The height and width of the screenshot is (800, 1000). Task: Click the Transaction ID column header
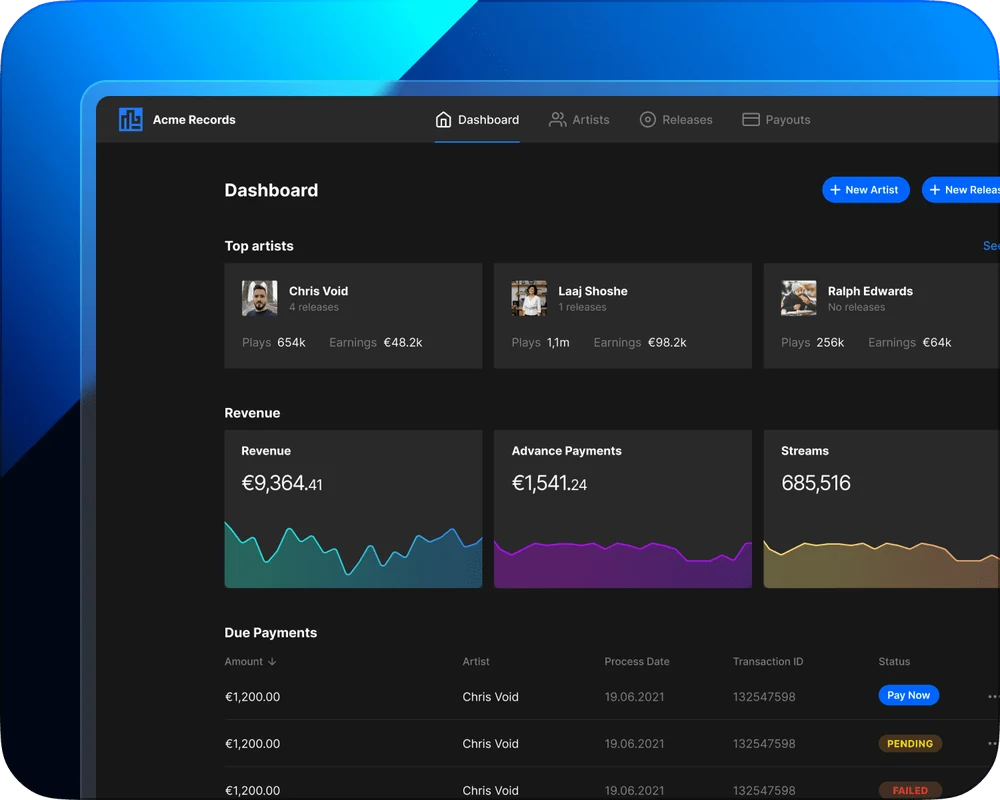click(x=768, y=662)
